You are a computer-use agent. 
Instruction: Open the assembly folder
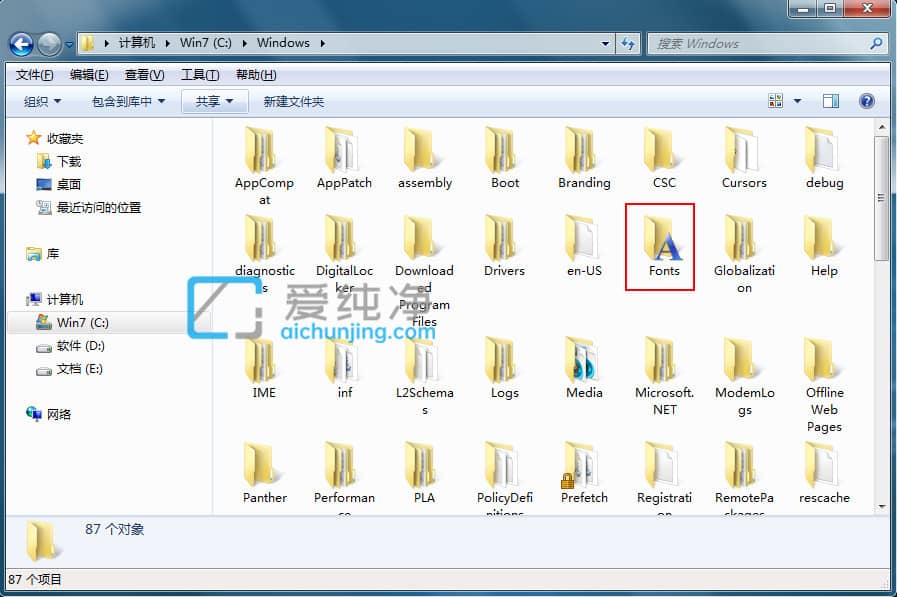click(424, 158)
